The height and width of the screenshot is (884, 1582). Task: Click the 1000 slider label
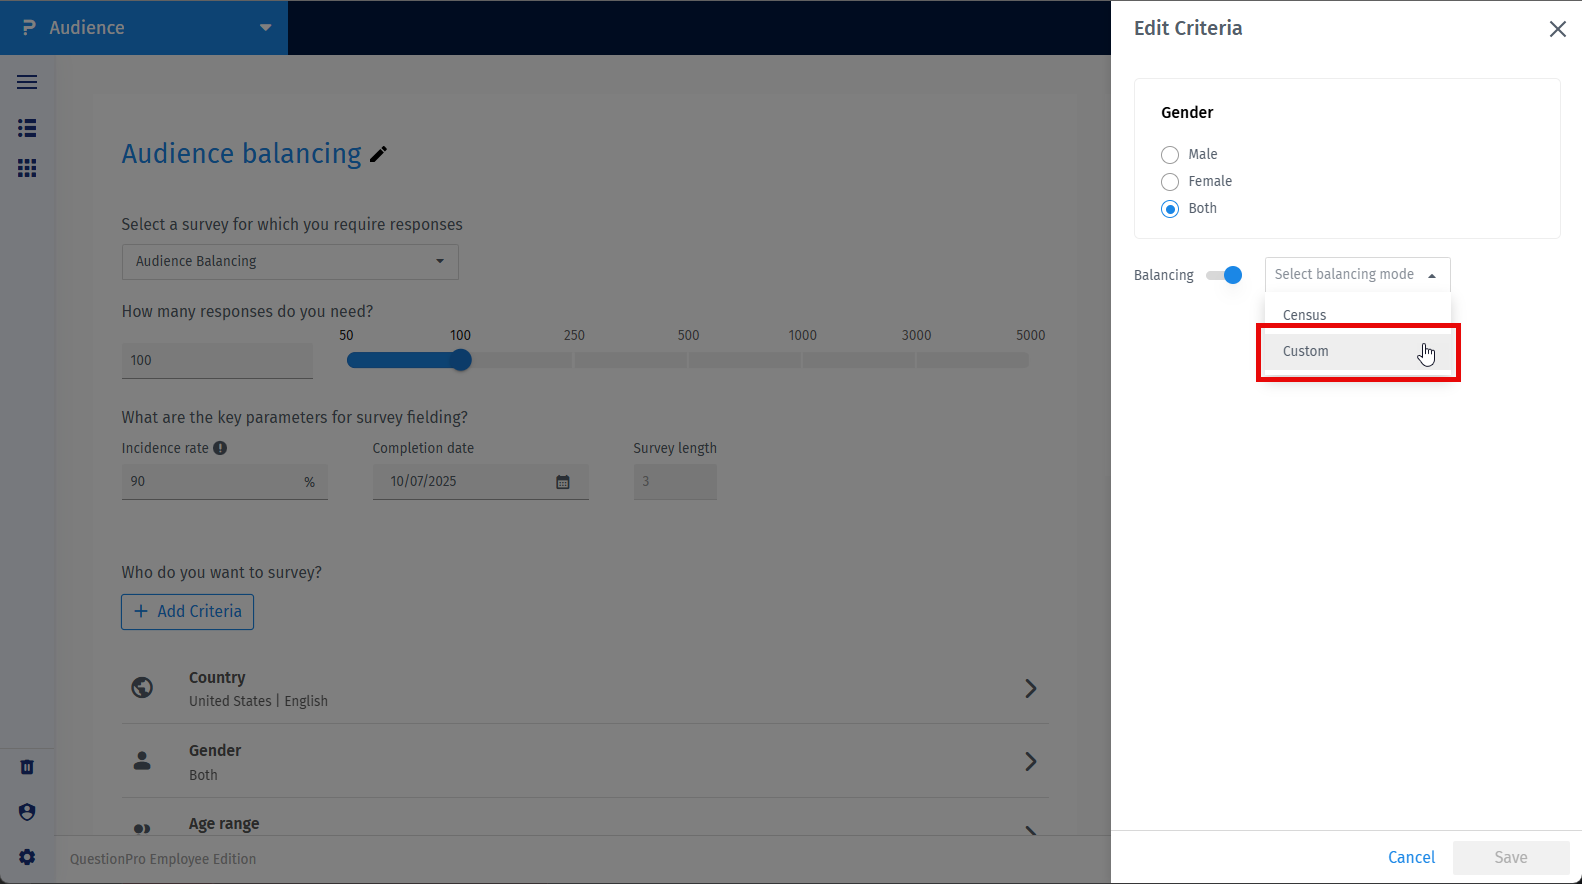(x=802, y=335)
